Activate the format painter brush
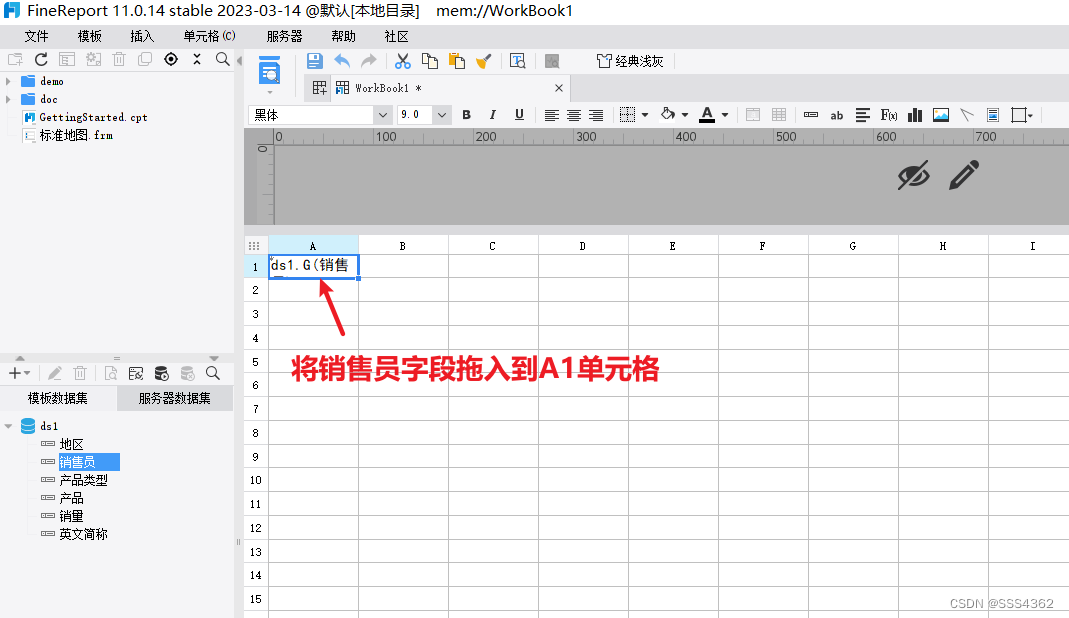This screenshot has height=618, width=1069. [483, 61]
